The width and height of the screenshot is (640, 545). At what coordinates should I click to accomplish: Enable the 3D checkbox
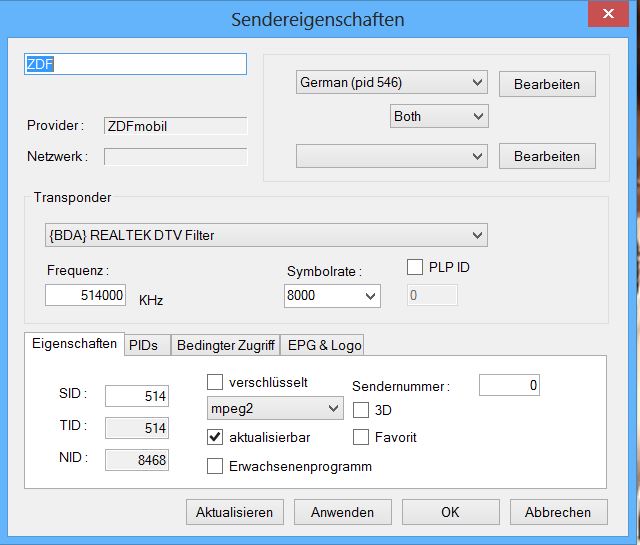point(361,409)
